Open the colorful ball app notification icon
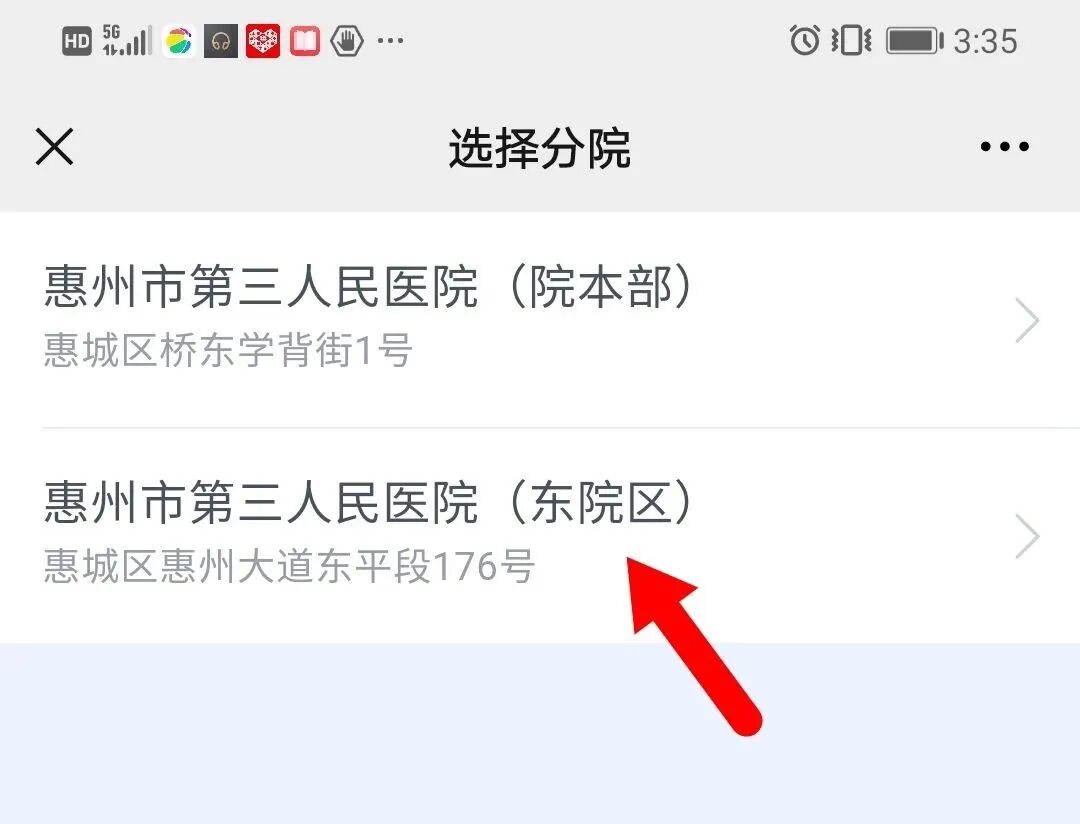 pos(178,41)
